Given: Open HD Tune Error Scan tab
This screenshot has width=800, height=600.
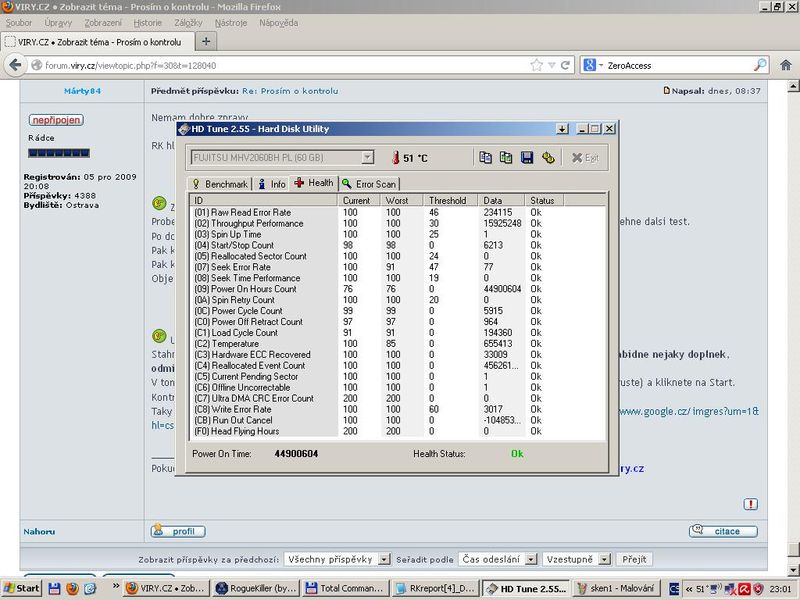Looking at the screenshot, I should click(369, 184).
